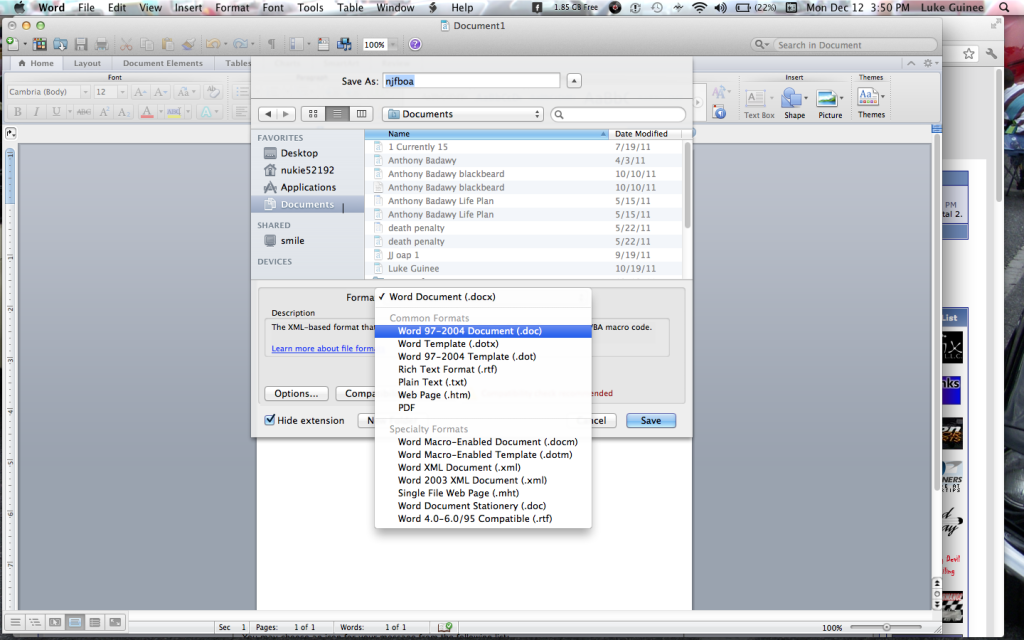Open the Document Elements ribbon tab
The height and width of the screenshot is (640, 1024).
[163, 63]
